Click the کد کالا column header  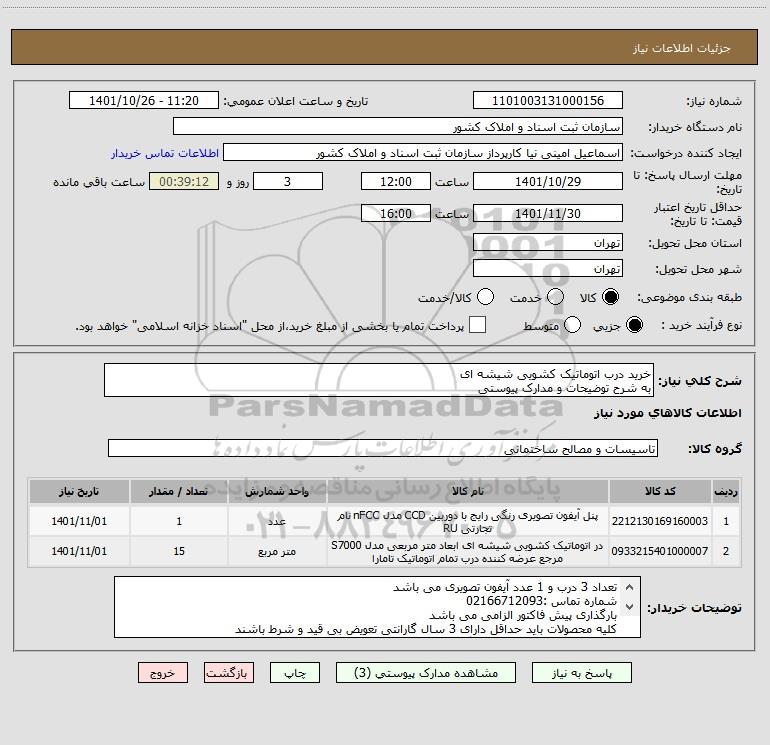pyautogui.click(x=660, y=491)
